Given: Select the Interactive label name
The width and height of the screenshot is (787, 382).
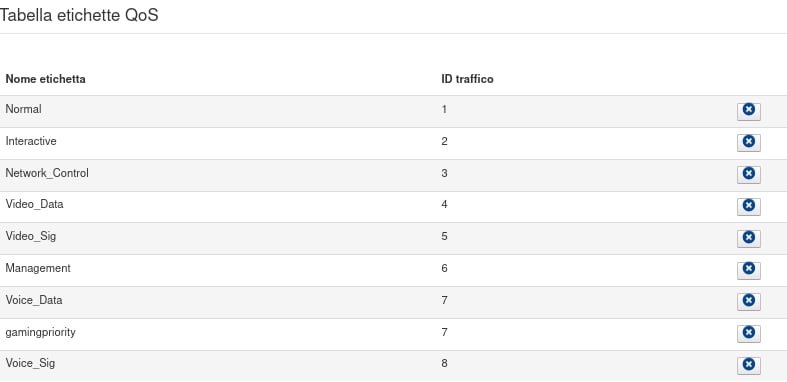Looking at the screenshot, I should pos(31,141).
